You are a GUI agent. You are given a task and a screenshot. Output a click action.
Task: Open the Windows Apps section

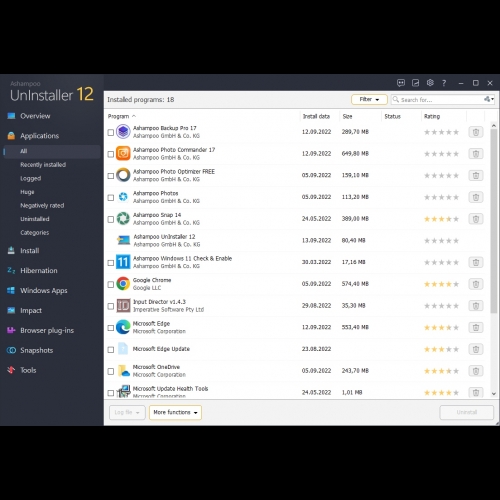pyautogui.click(x=43, y=291)
